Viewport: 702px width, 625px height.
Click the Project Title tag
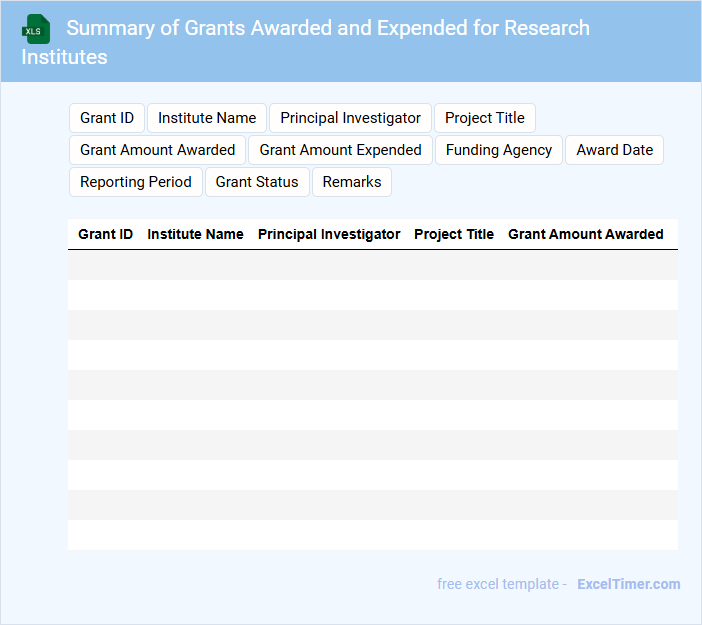tap(484, 118)
